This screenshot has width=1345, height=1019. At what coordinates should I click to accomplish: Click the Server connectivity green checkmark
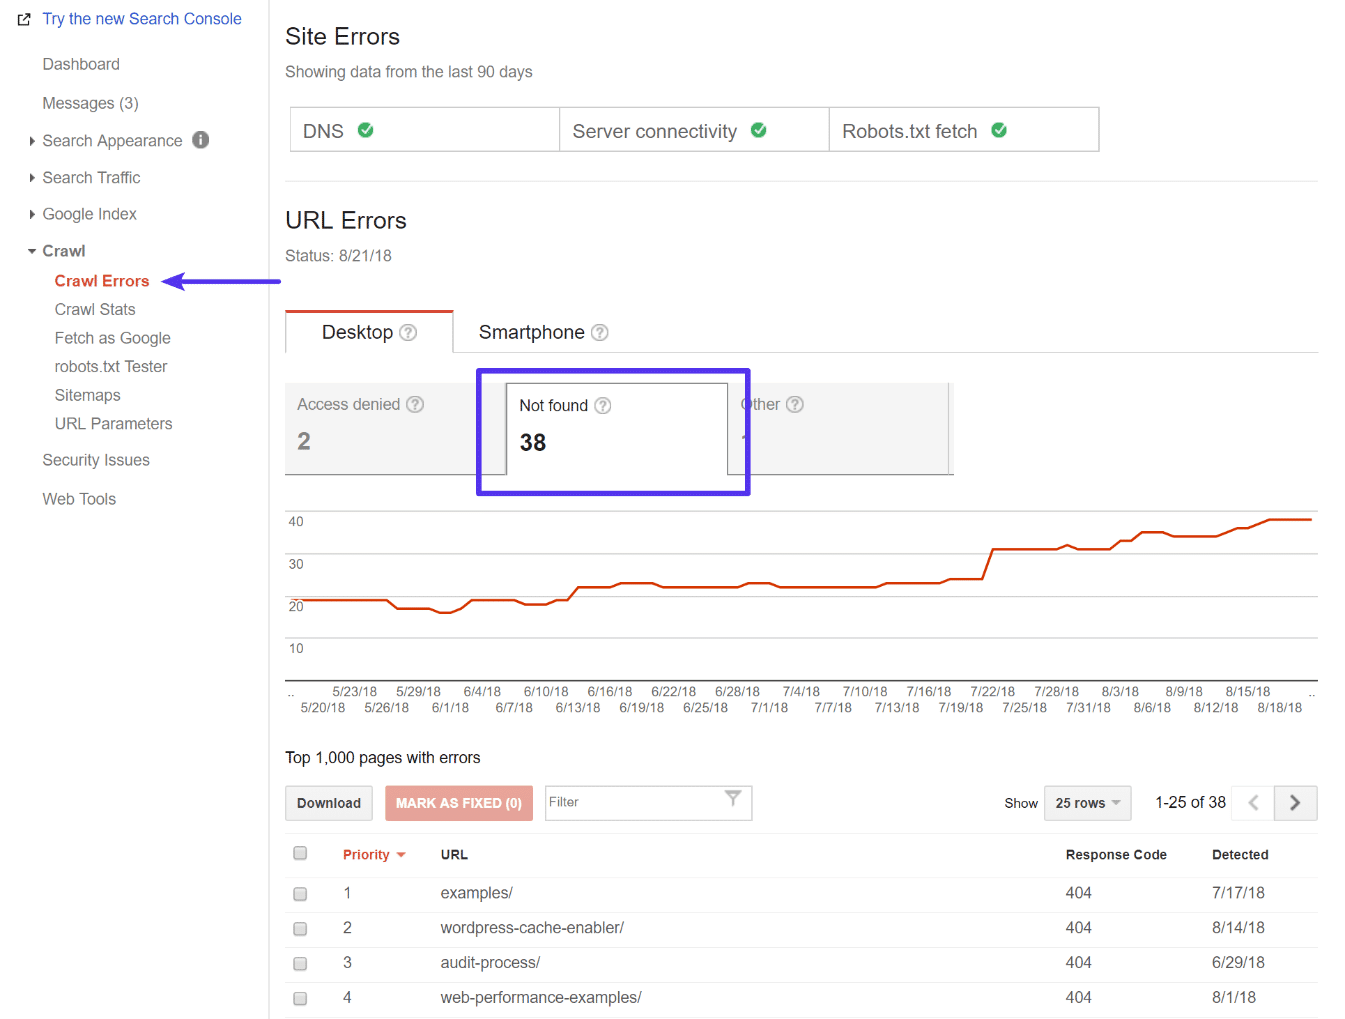(x=758, y=130)
